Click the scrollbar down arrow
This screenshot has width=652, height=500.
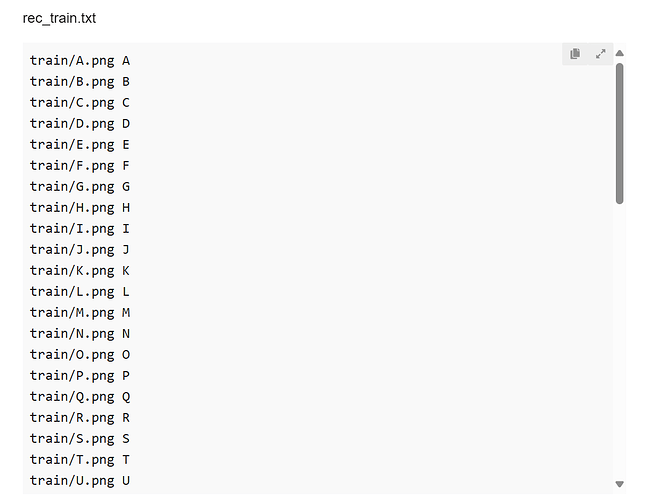pyautogui.click(x=620, y=484)
